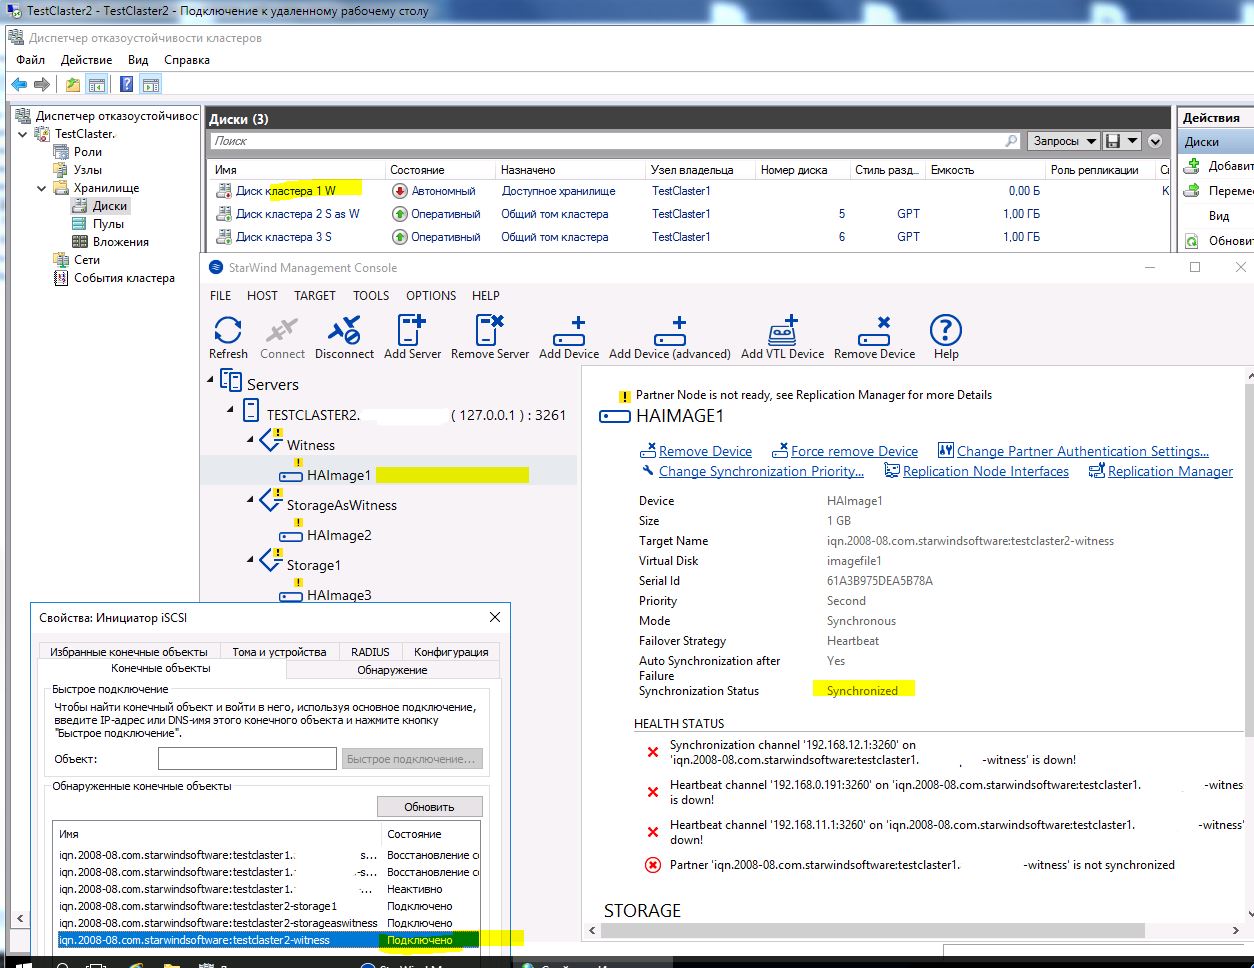
Task: Go back with the blue left arrow
Action: [19, 85]
